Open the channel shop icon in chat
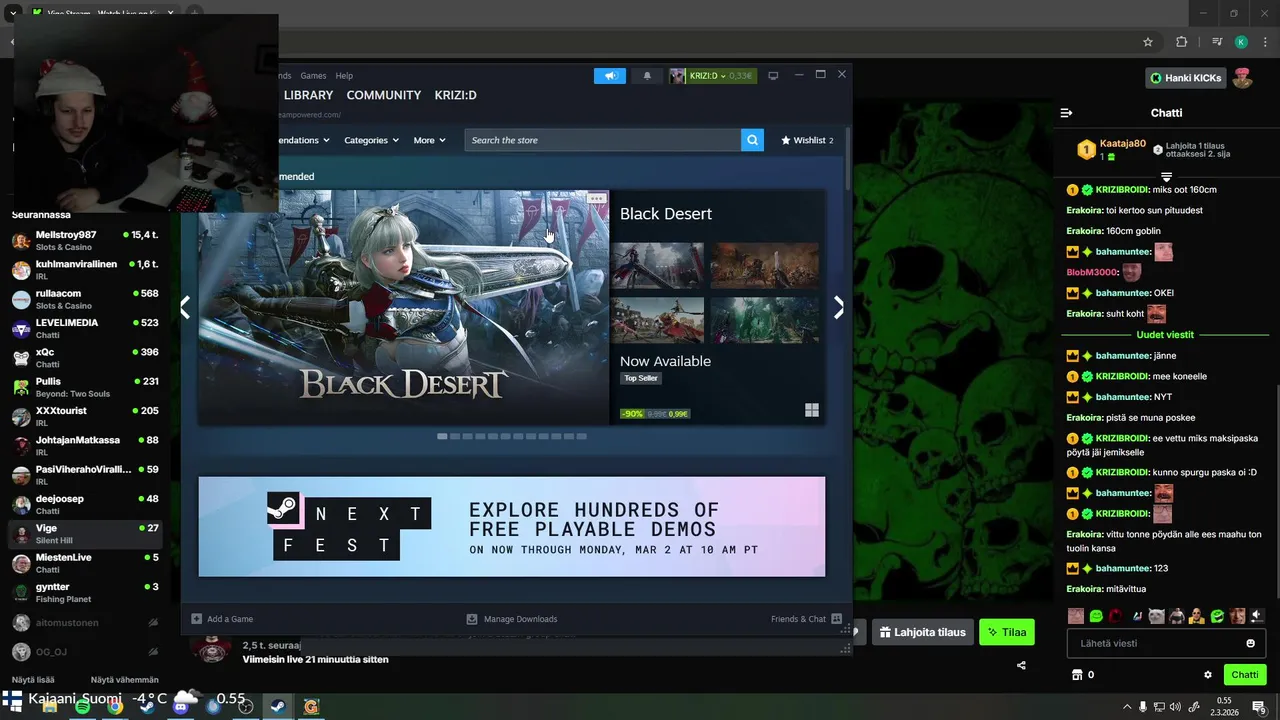This screenshot has height=720, width=1280. (1077, 675)
